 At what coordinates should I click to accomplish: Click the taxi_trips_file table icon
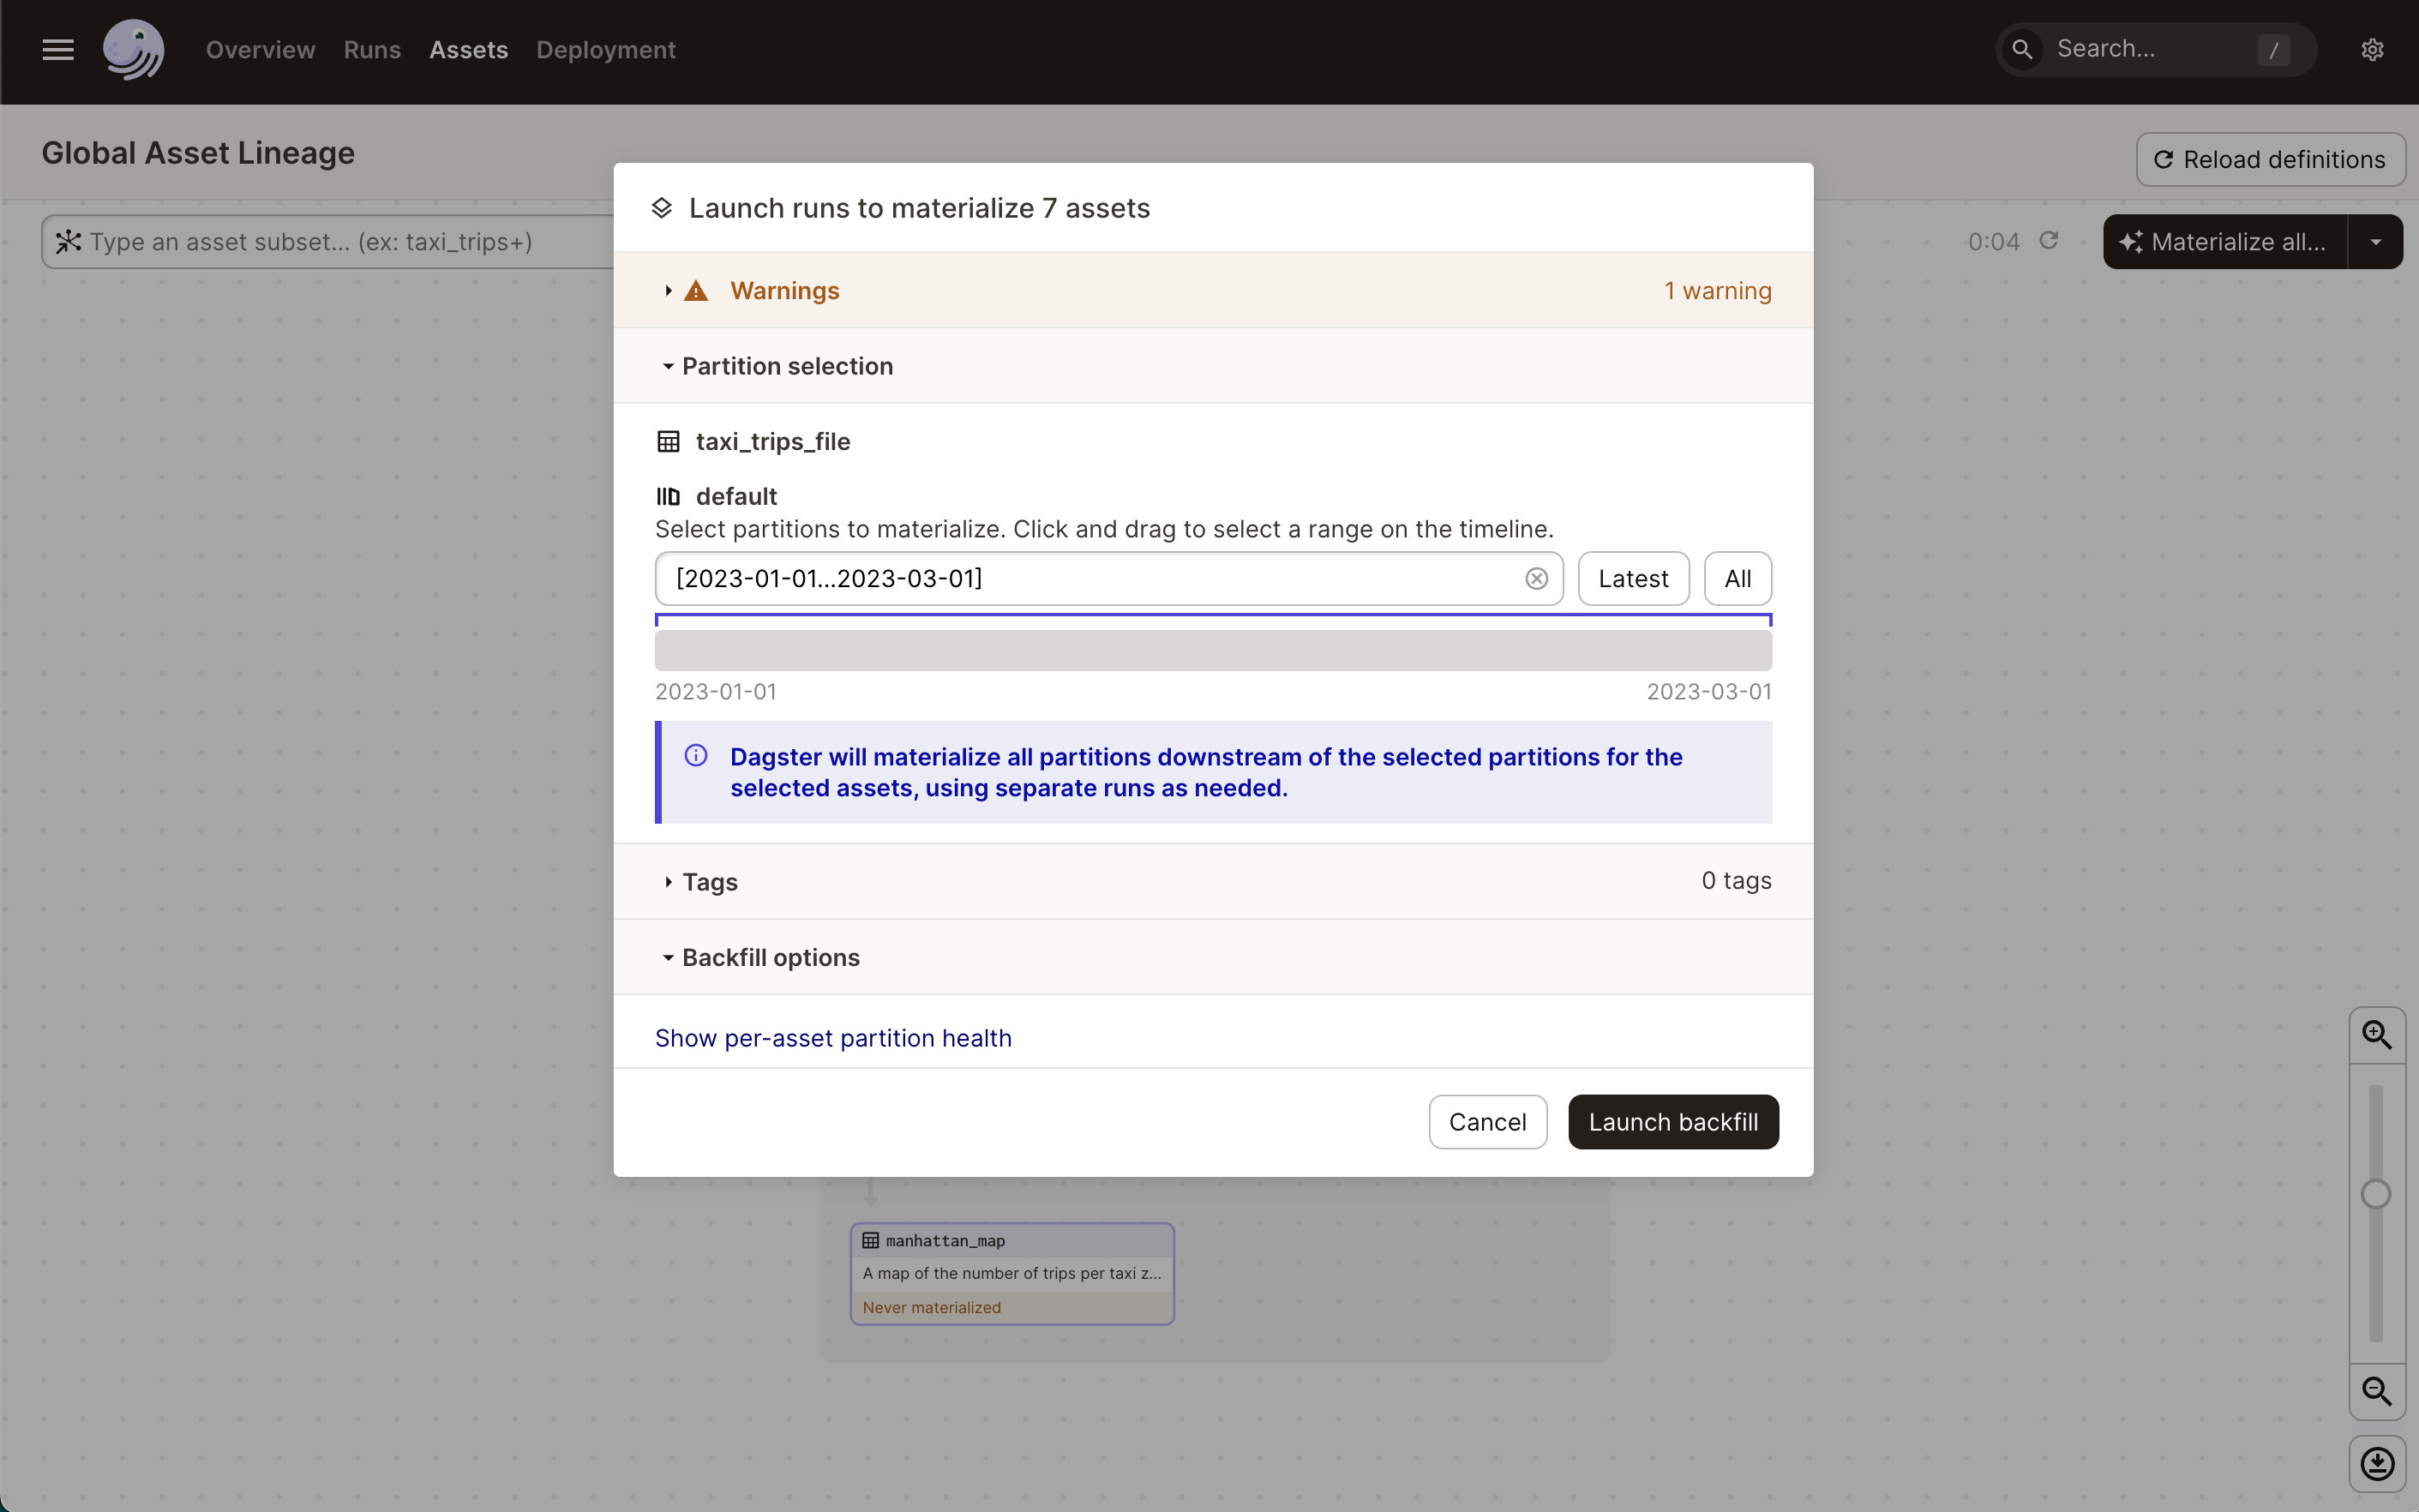point(668,442)
